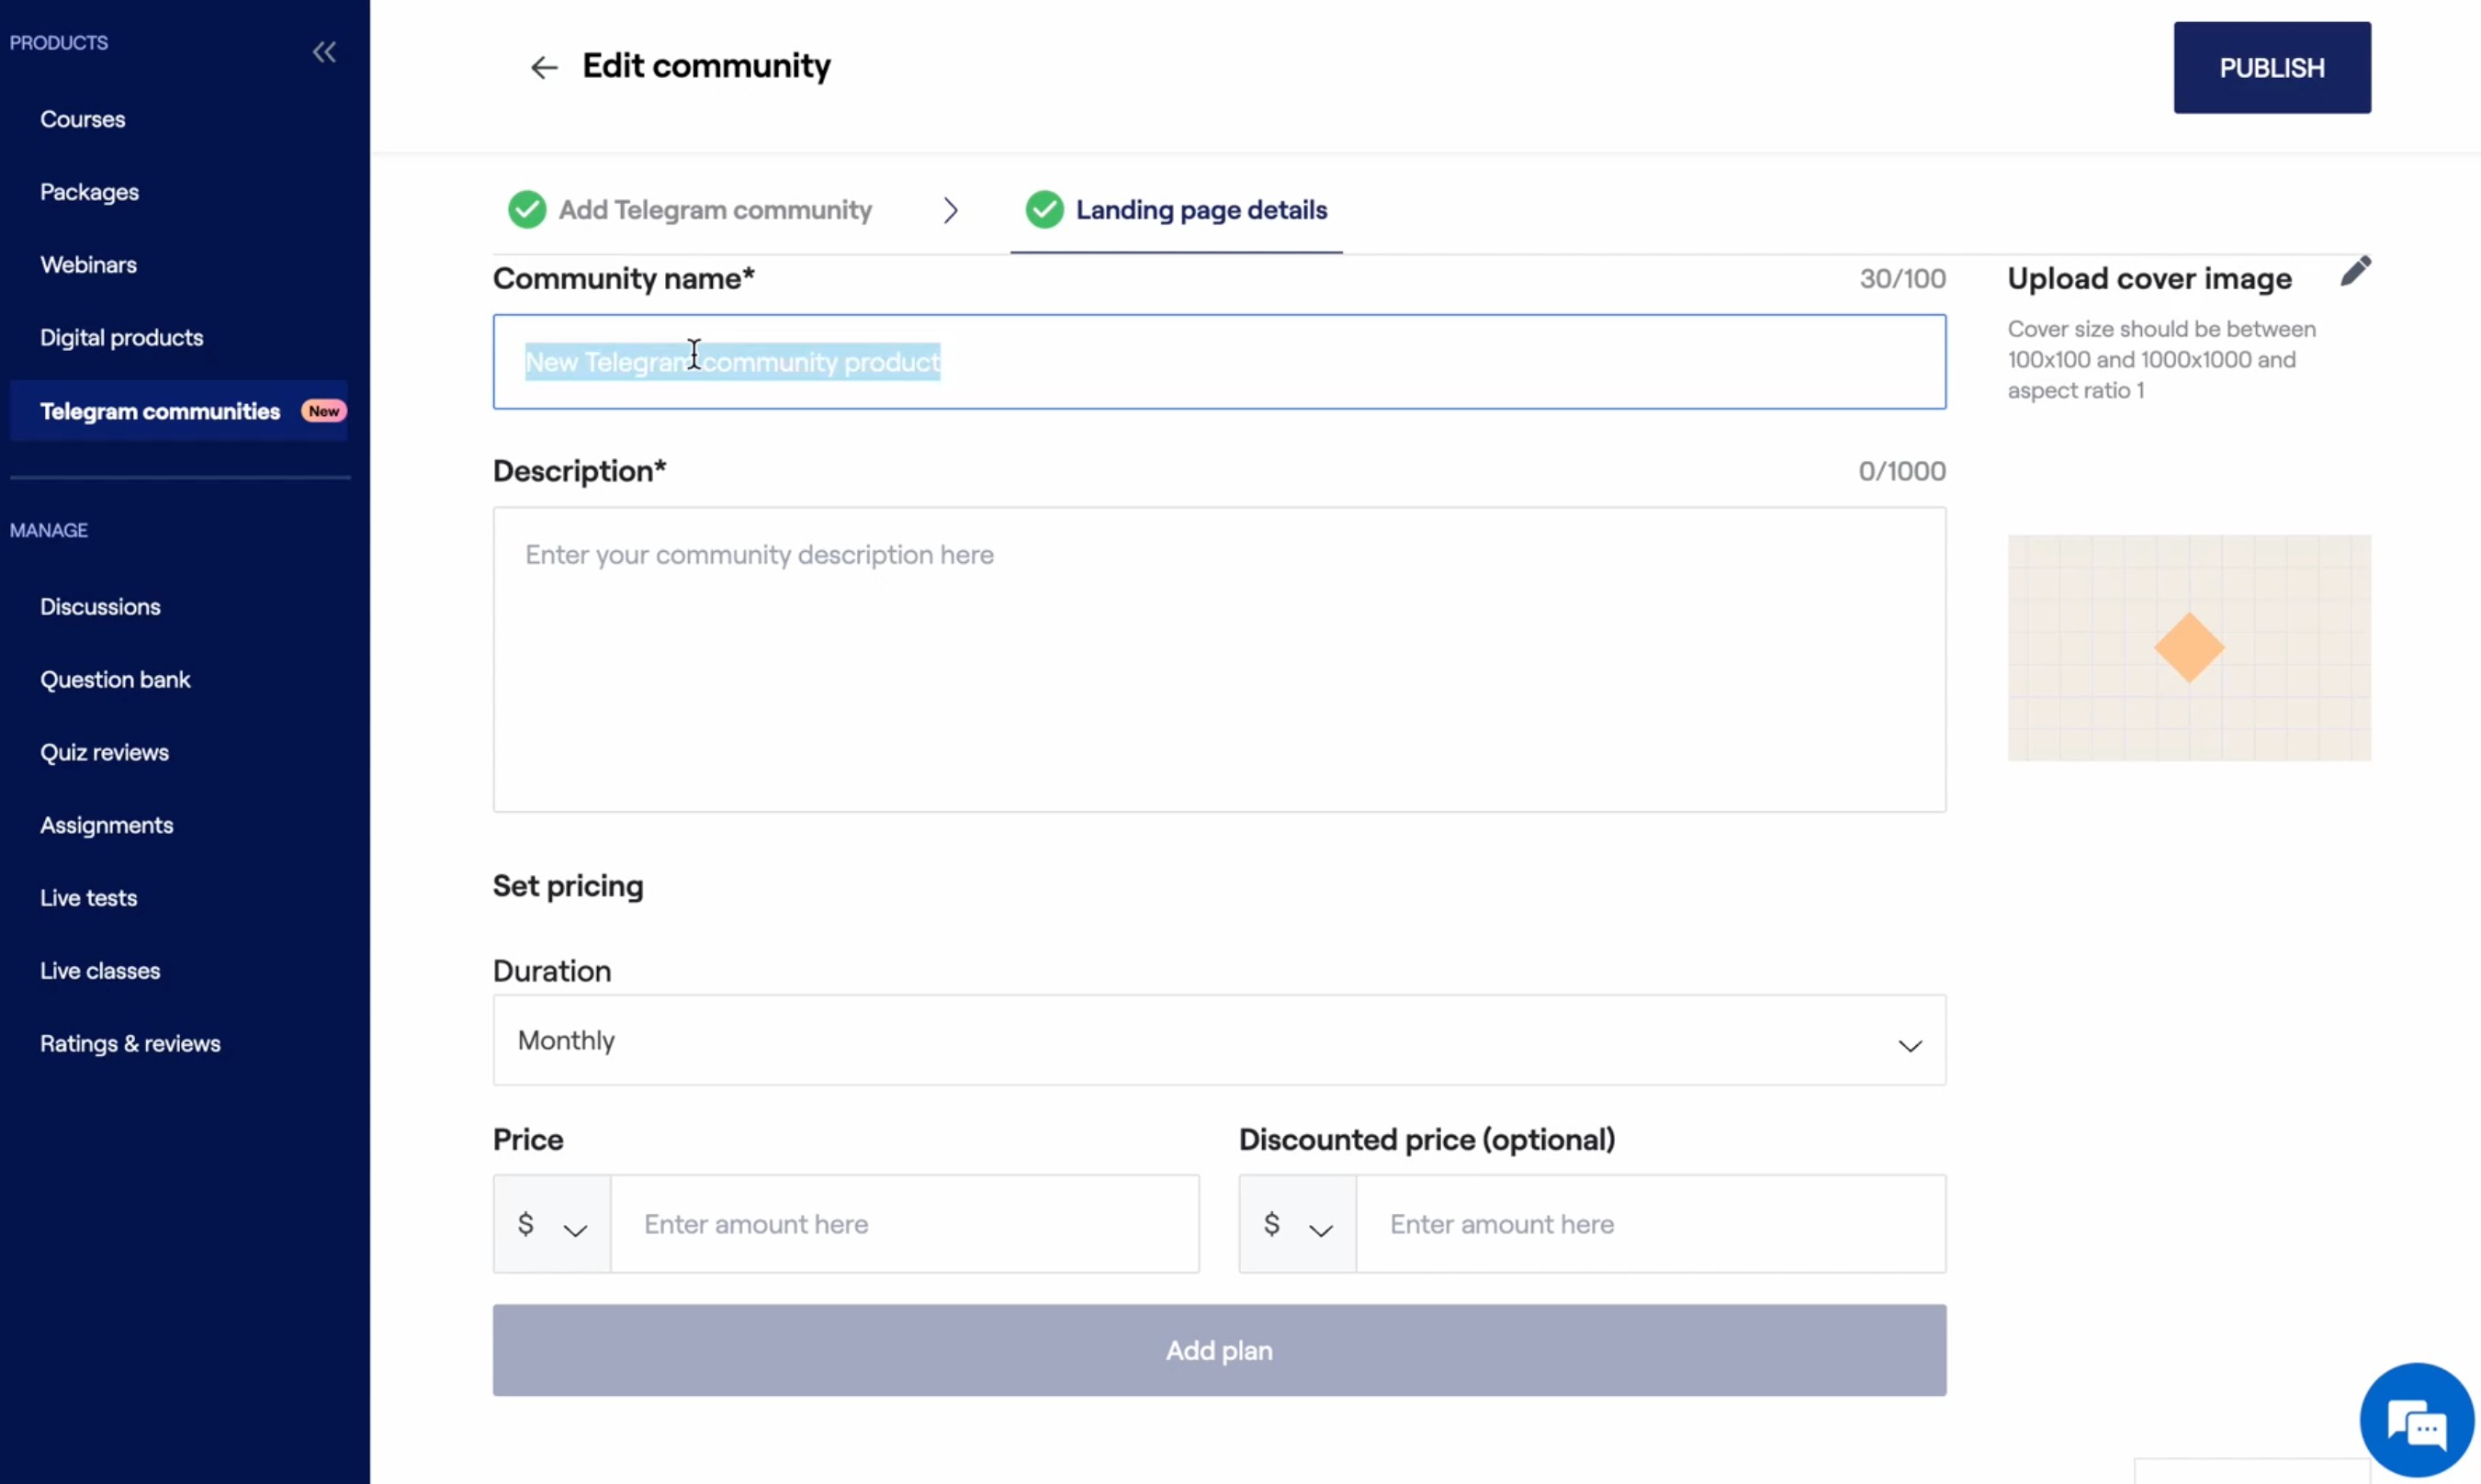The width and height of the screenshot is (2481, 1484).
Task: Switch to Add Telegram community step
Action: [x=714, y=210]
